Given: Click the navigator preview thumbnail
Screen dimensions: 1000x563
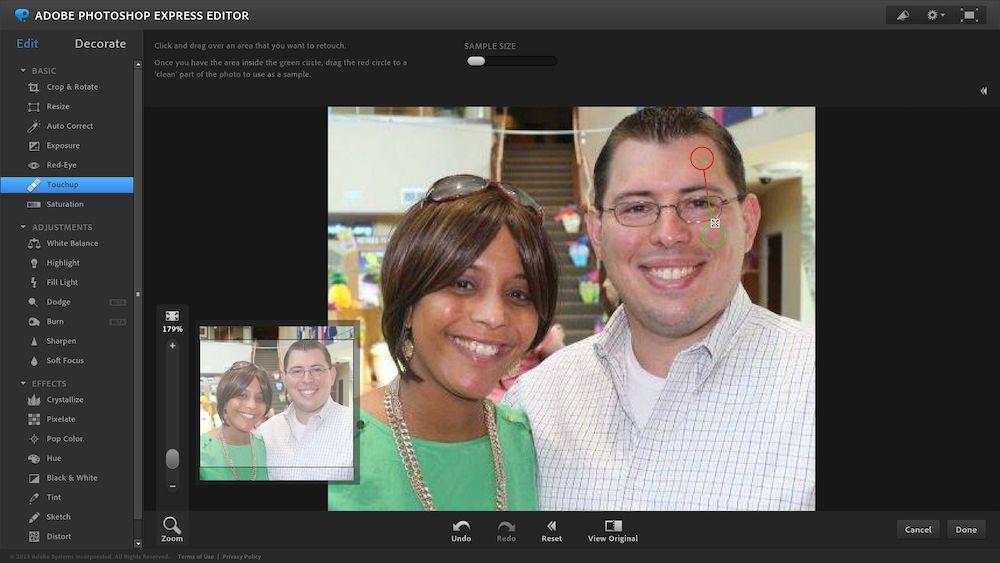Looking at the screenshot, I should [x=277, y=402].
